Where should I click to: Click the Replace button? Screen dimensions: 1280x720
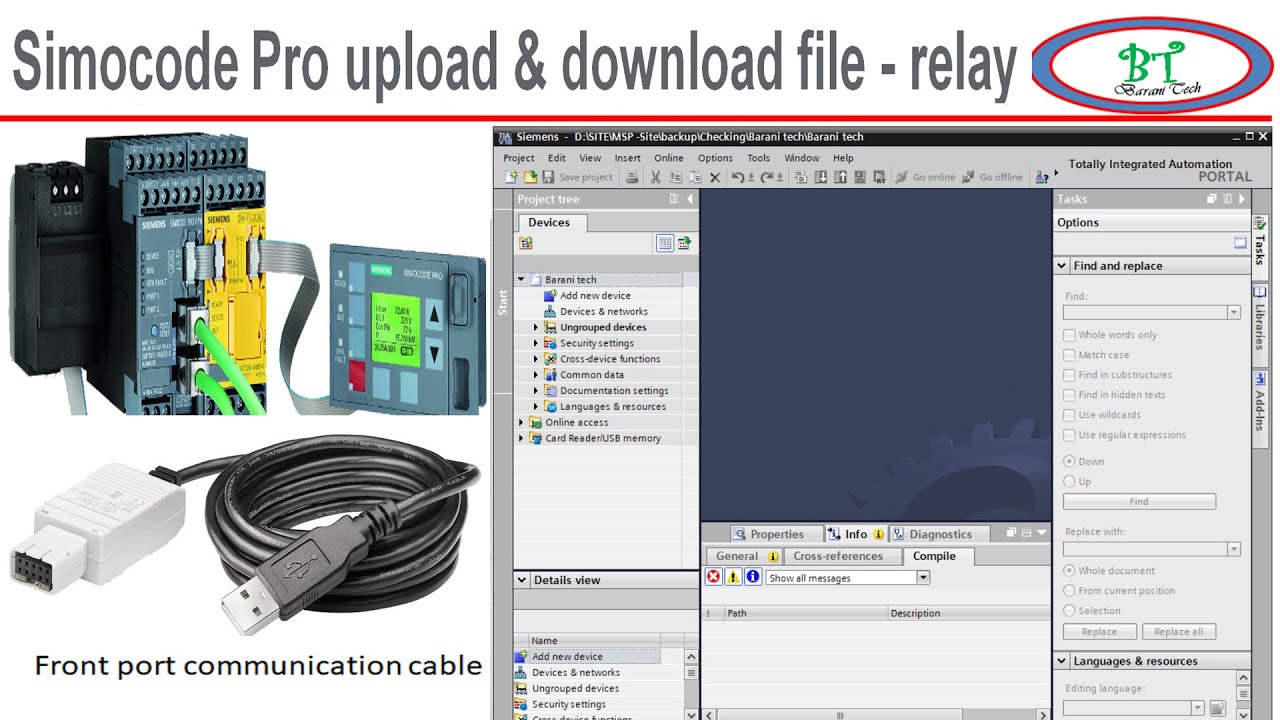tap(1099, 632)
